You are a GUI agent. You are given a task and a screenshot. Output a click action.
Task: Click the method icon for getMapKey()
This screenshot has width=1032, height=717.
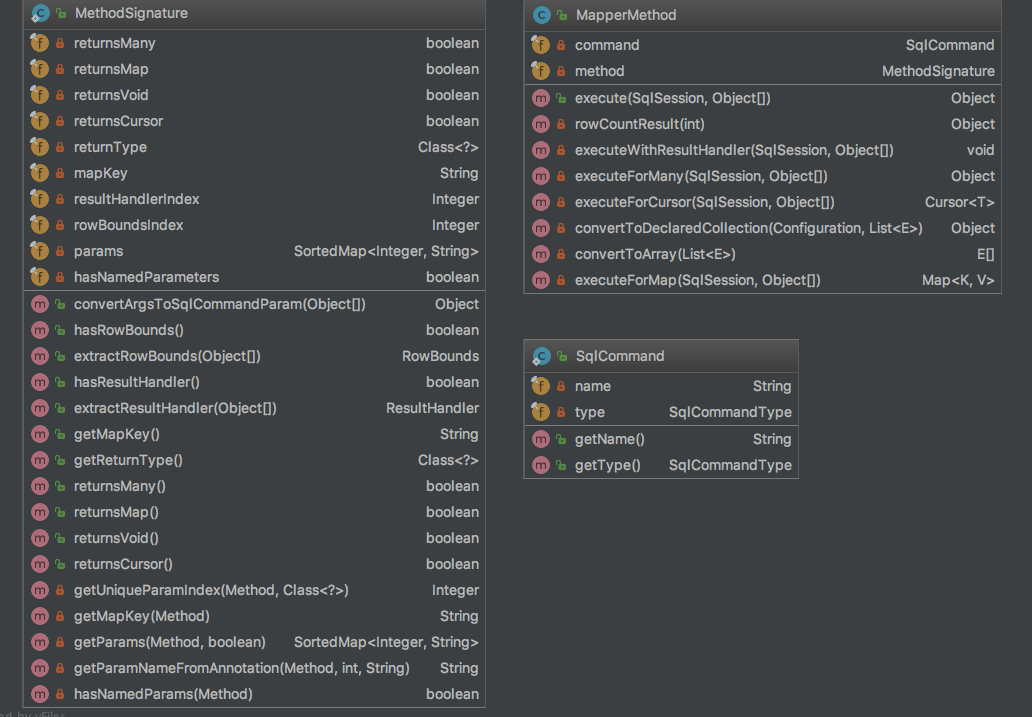click(40, 435)
